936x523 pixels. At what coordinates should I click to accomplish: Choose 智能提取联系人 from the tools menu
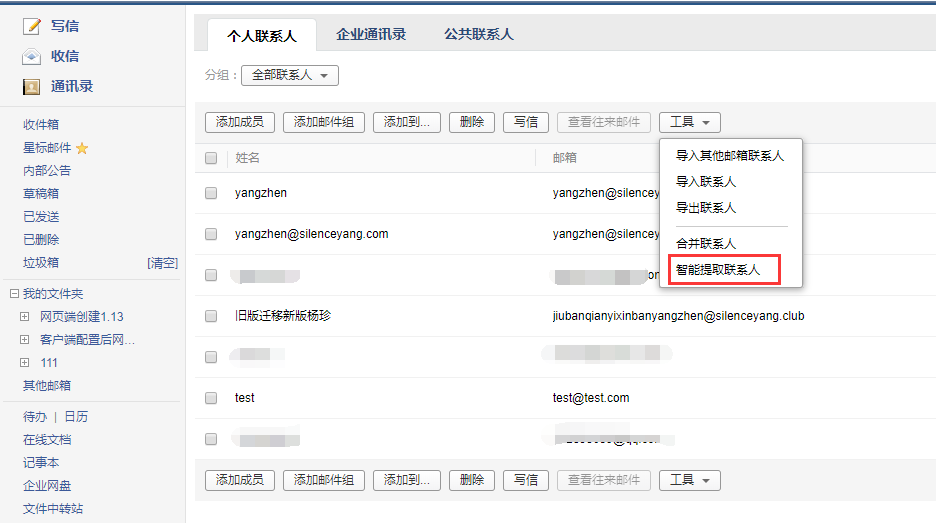718,270
